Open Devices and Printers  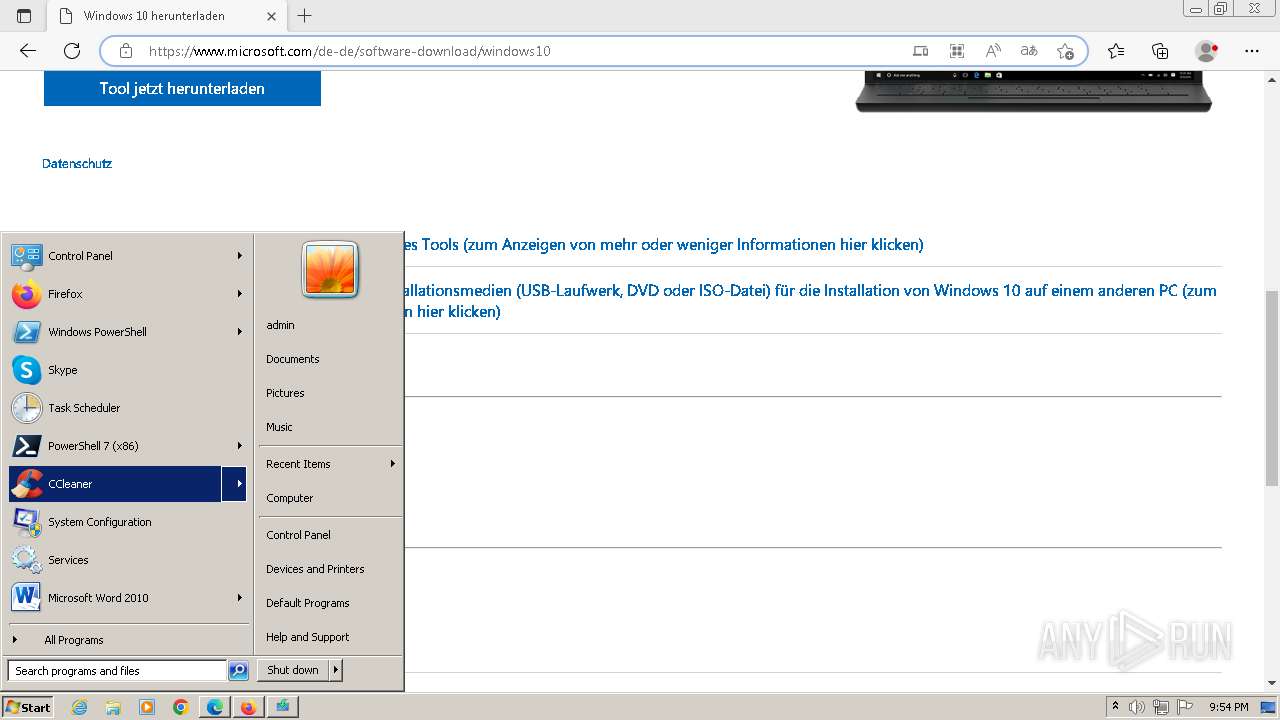(x=330, y=569)
